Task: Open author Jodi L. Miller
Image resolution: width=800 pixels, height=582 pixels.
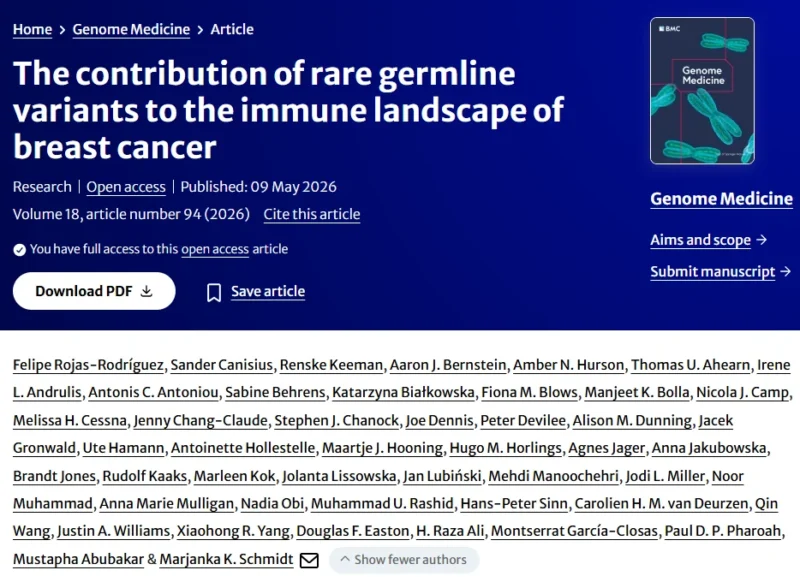Action: [665, 476]
